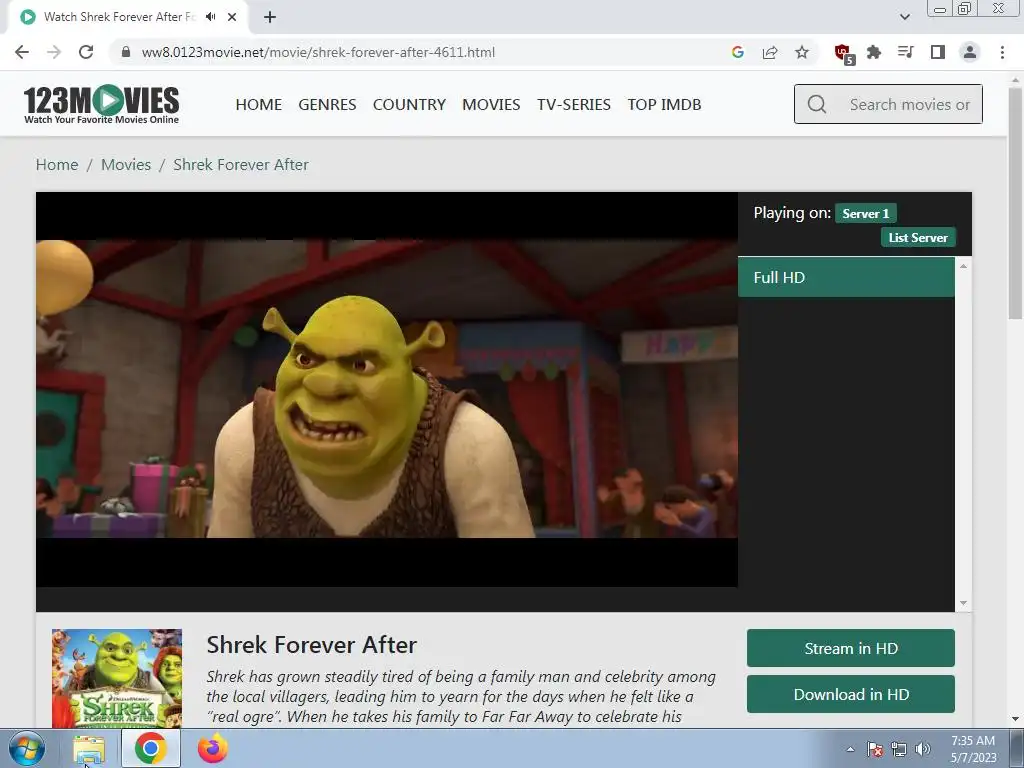Image resolution: width=1024 pixels, height=768 pixels.
Task: Click the 123Movies logo
Action: click(101, 104)
